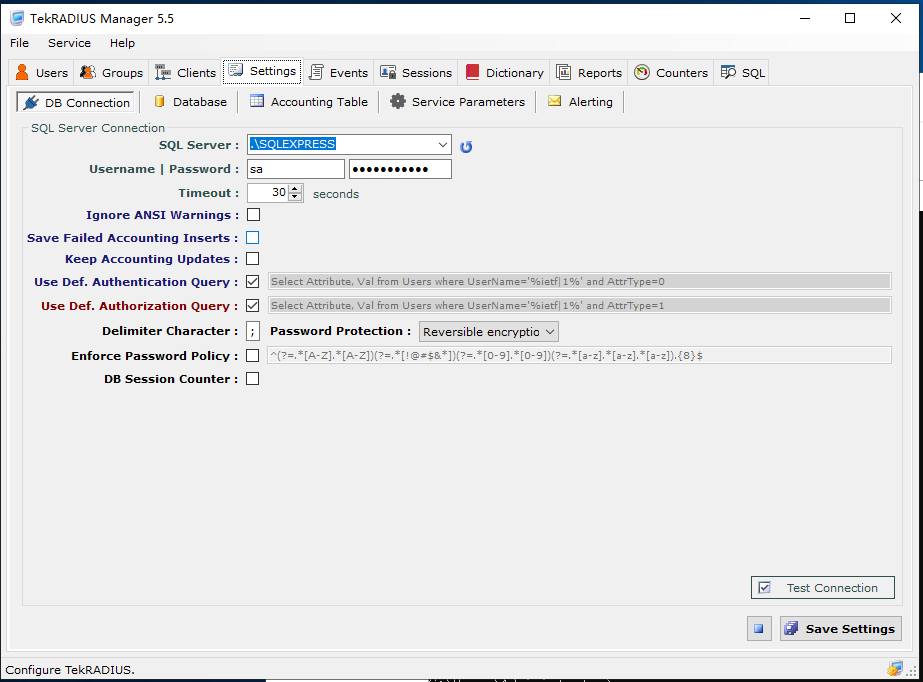Image resolution: width=923 pixels, height=682 pixels.
Task: Select the Settings tab
Action: coord(263,71)
